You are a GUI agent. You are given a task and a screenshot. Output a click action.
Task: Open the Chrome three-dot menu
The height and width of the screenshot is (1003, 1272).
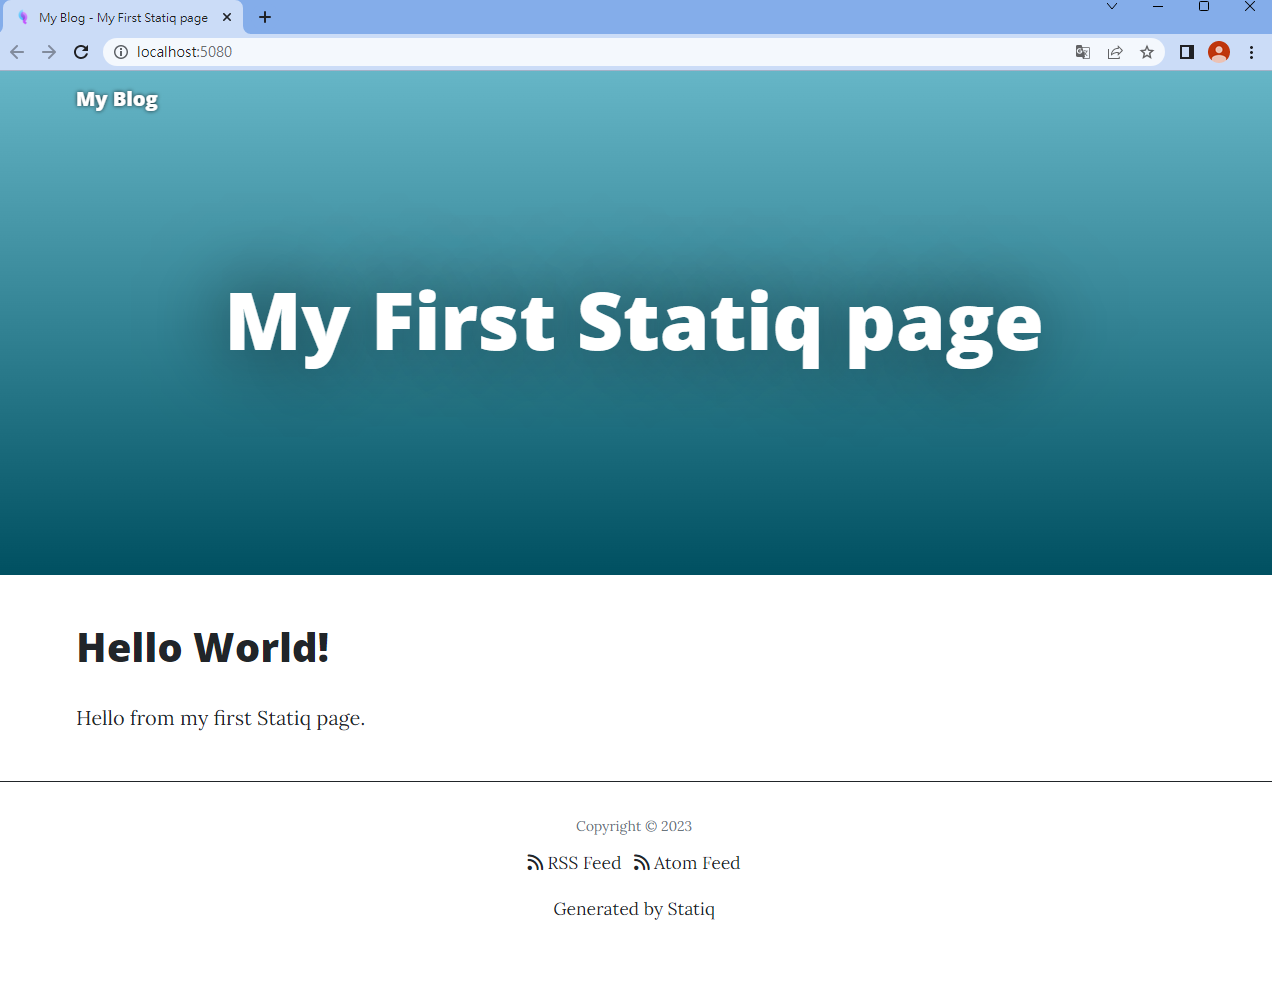pos(1251,52)
